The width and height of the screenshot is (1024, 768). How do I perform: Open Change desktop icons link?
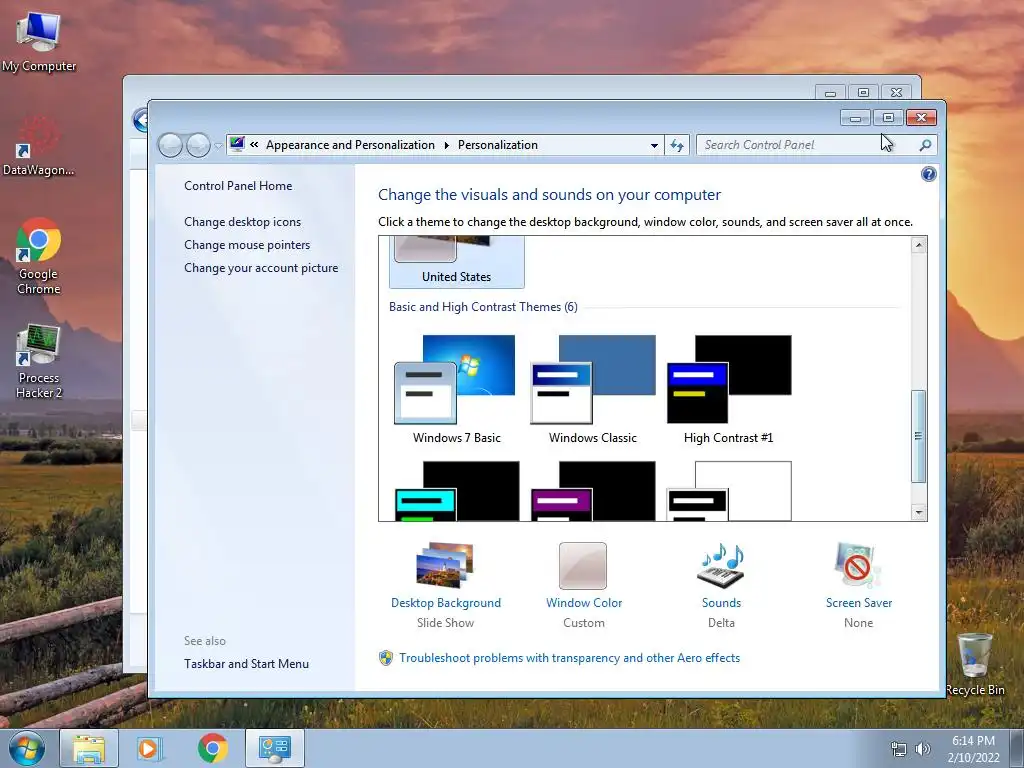coord(242,221)
